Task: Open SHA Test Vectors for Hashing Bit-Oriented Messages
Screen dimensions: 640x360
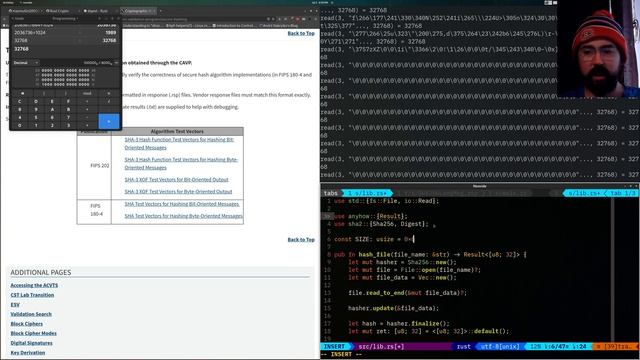Action: pos(182,204)
